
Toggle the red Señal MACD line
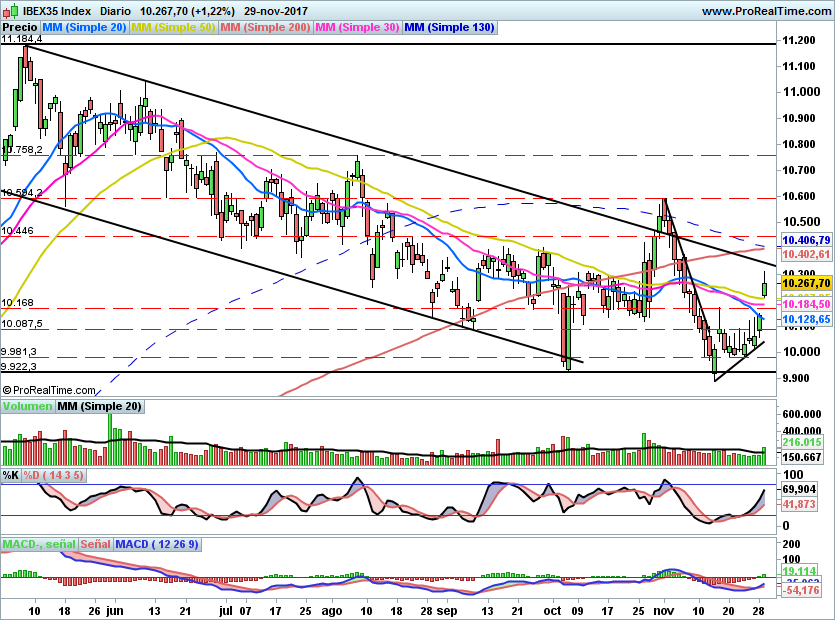pyautogui.click(x=95, y=545)
